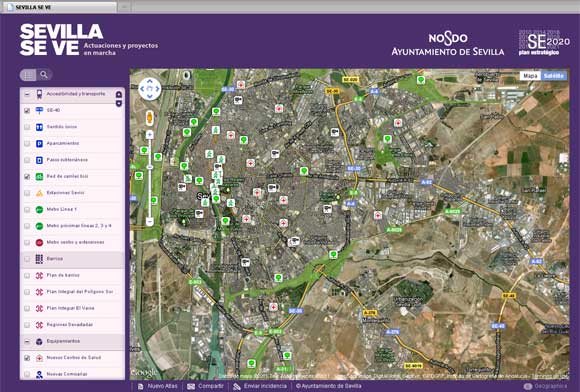
Task: Click the Regiones Devastadas label
Action: tap(70, 325)
